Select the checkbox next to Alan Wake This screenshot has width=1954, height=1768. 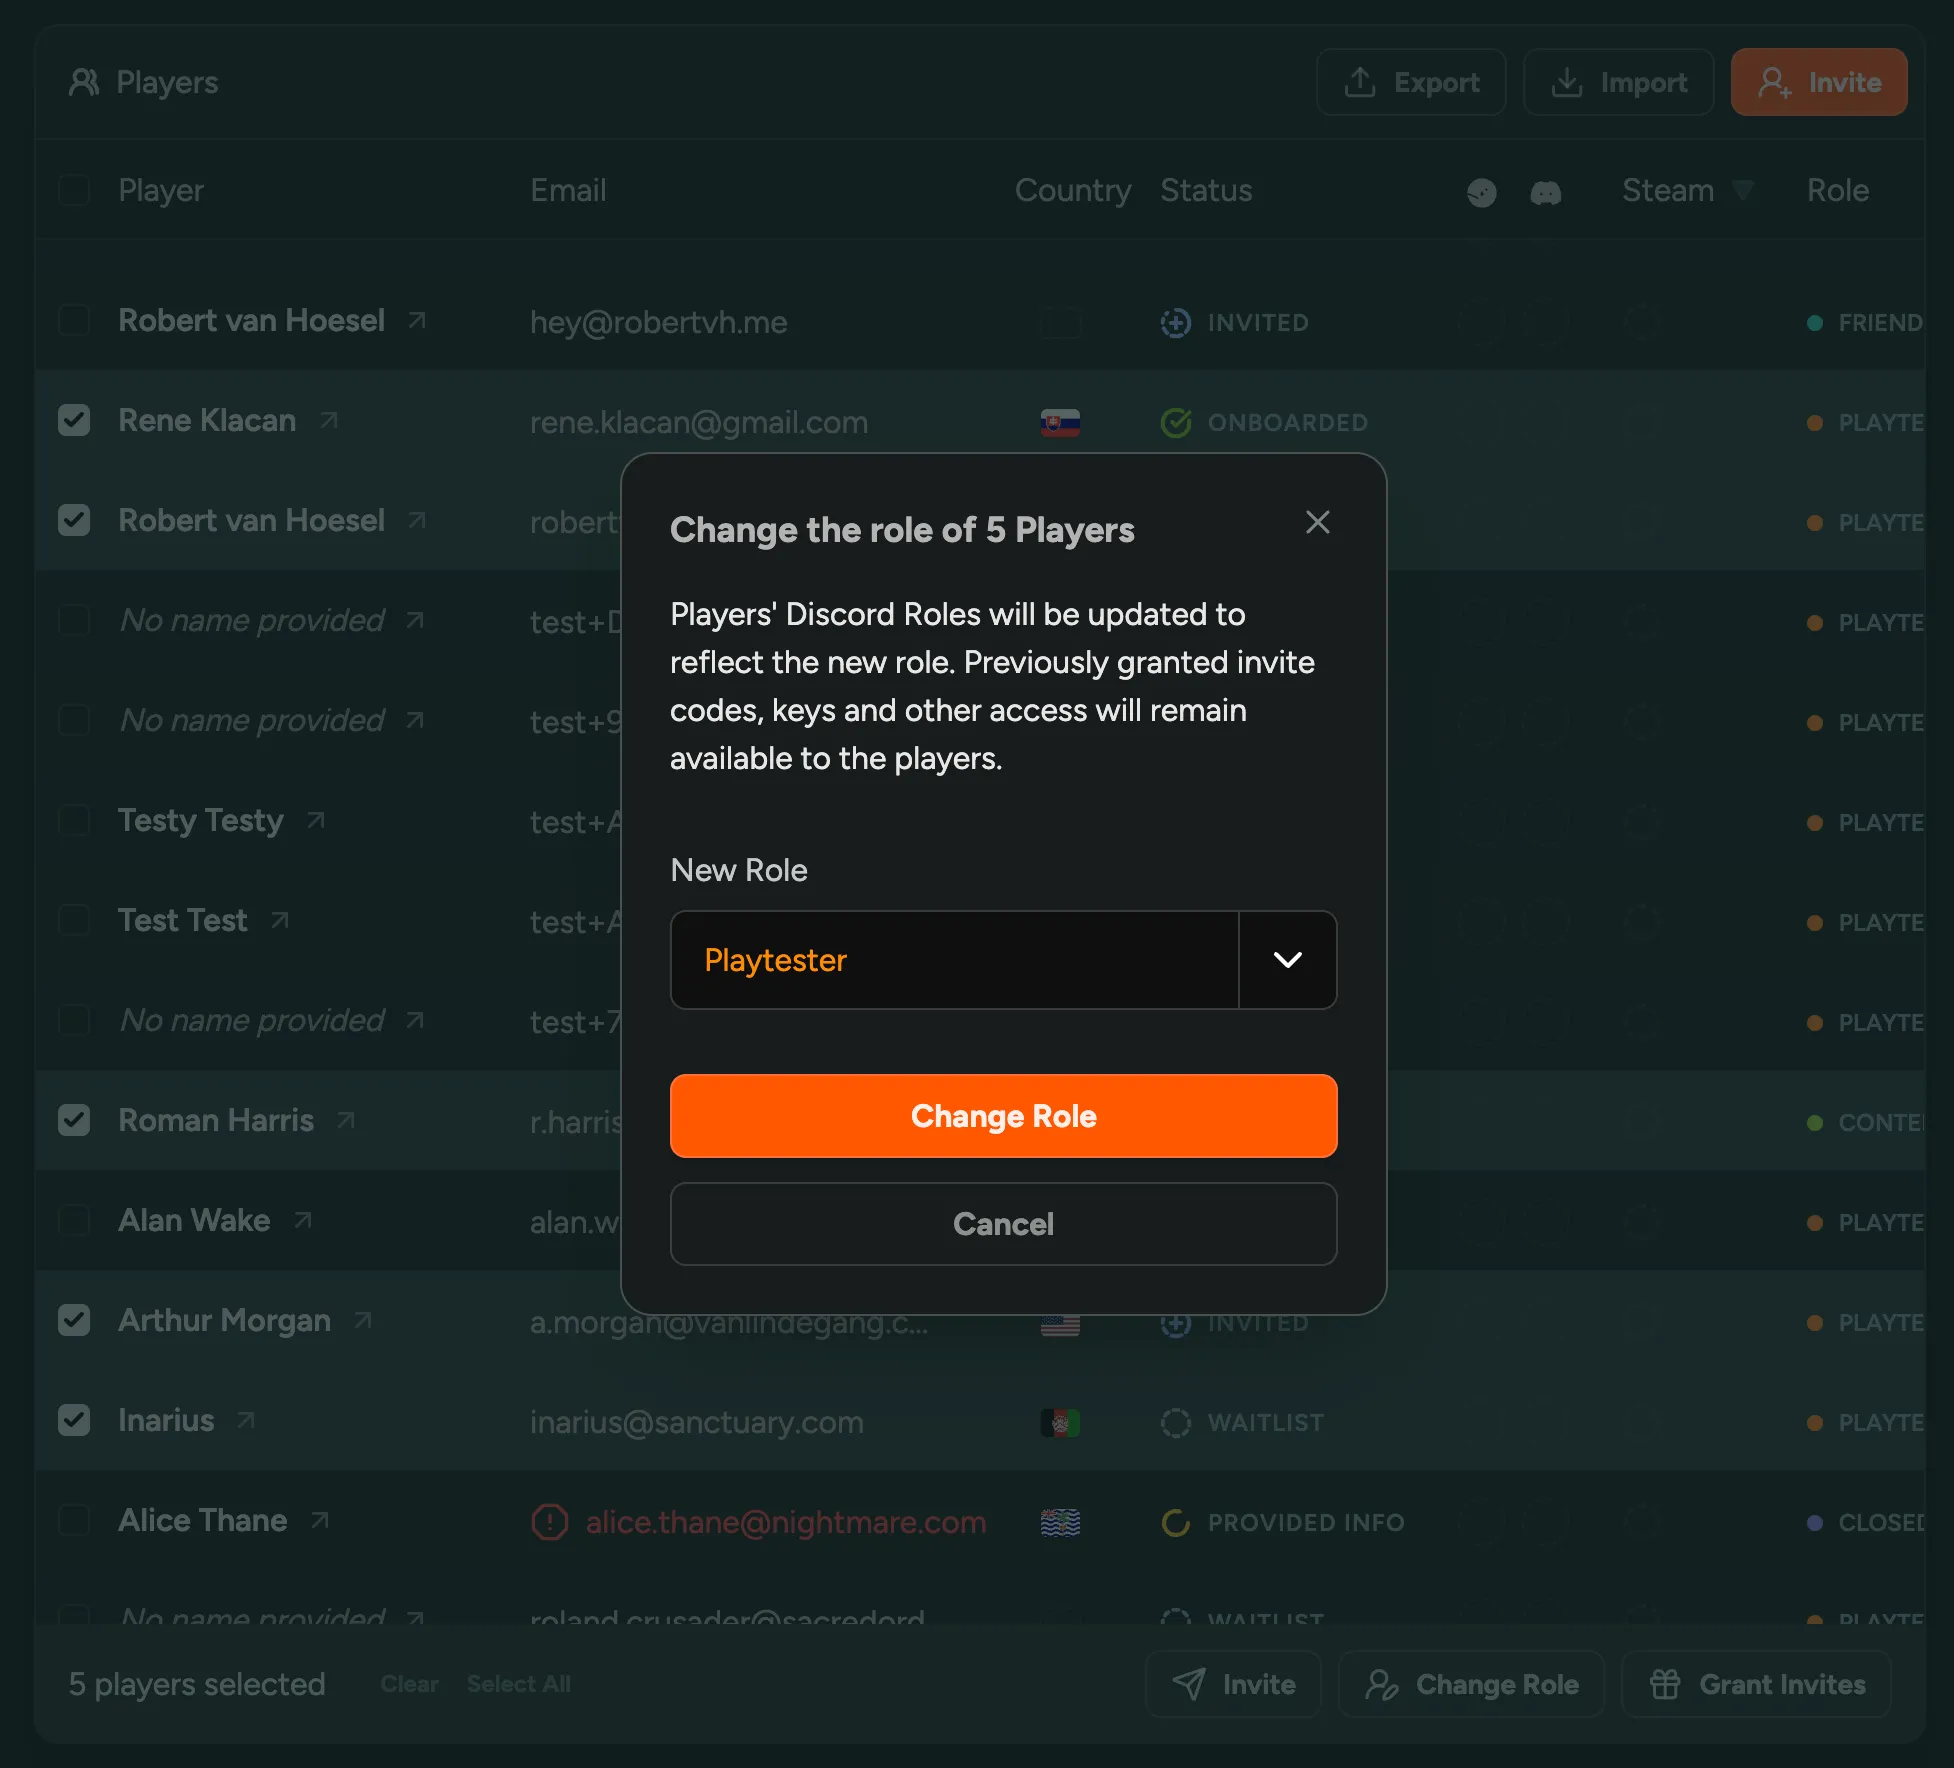click(75, 1220)
